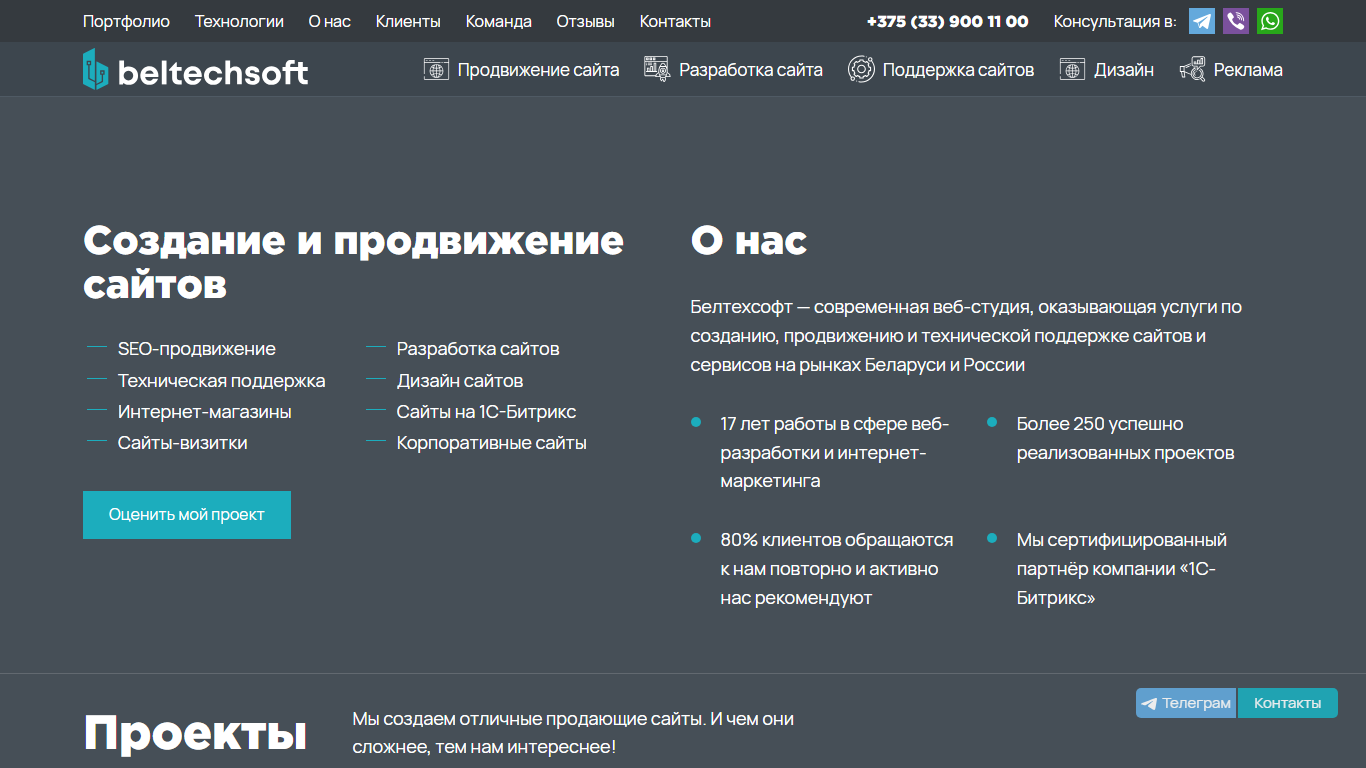Open Дизайн сайтов link
Image resolution: width=1366 pixels, height=768 pixels.
(460, 381)
